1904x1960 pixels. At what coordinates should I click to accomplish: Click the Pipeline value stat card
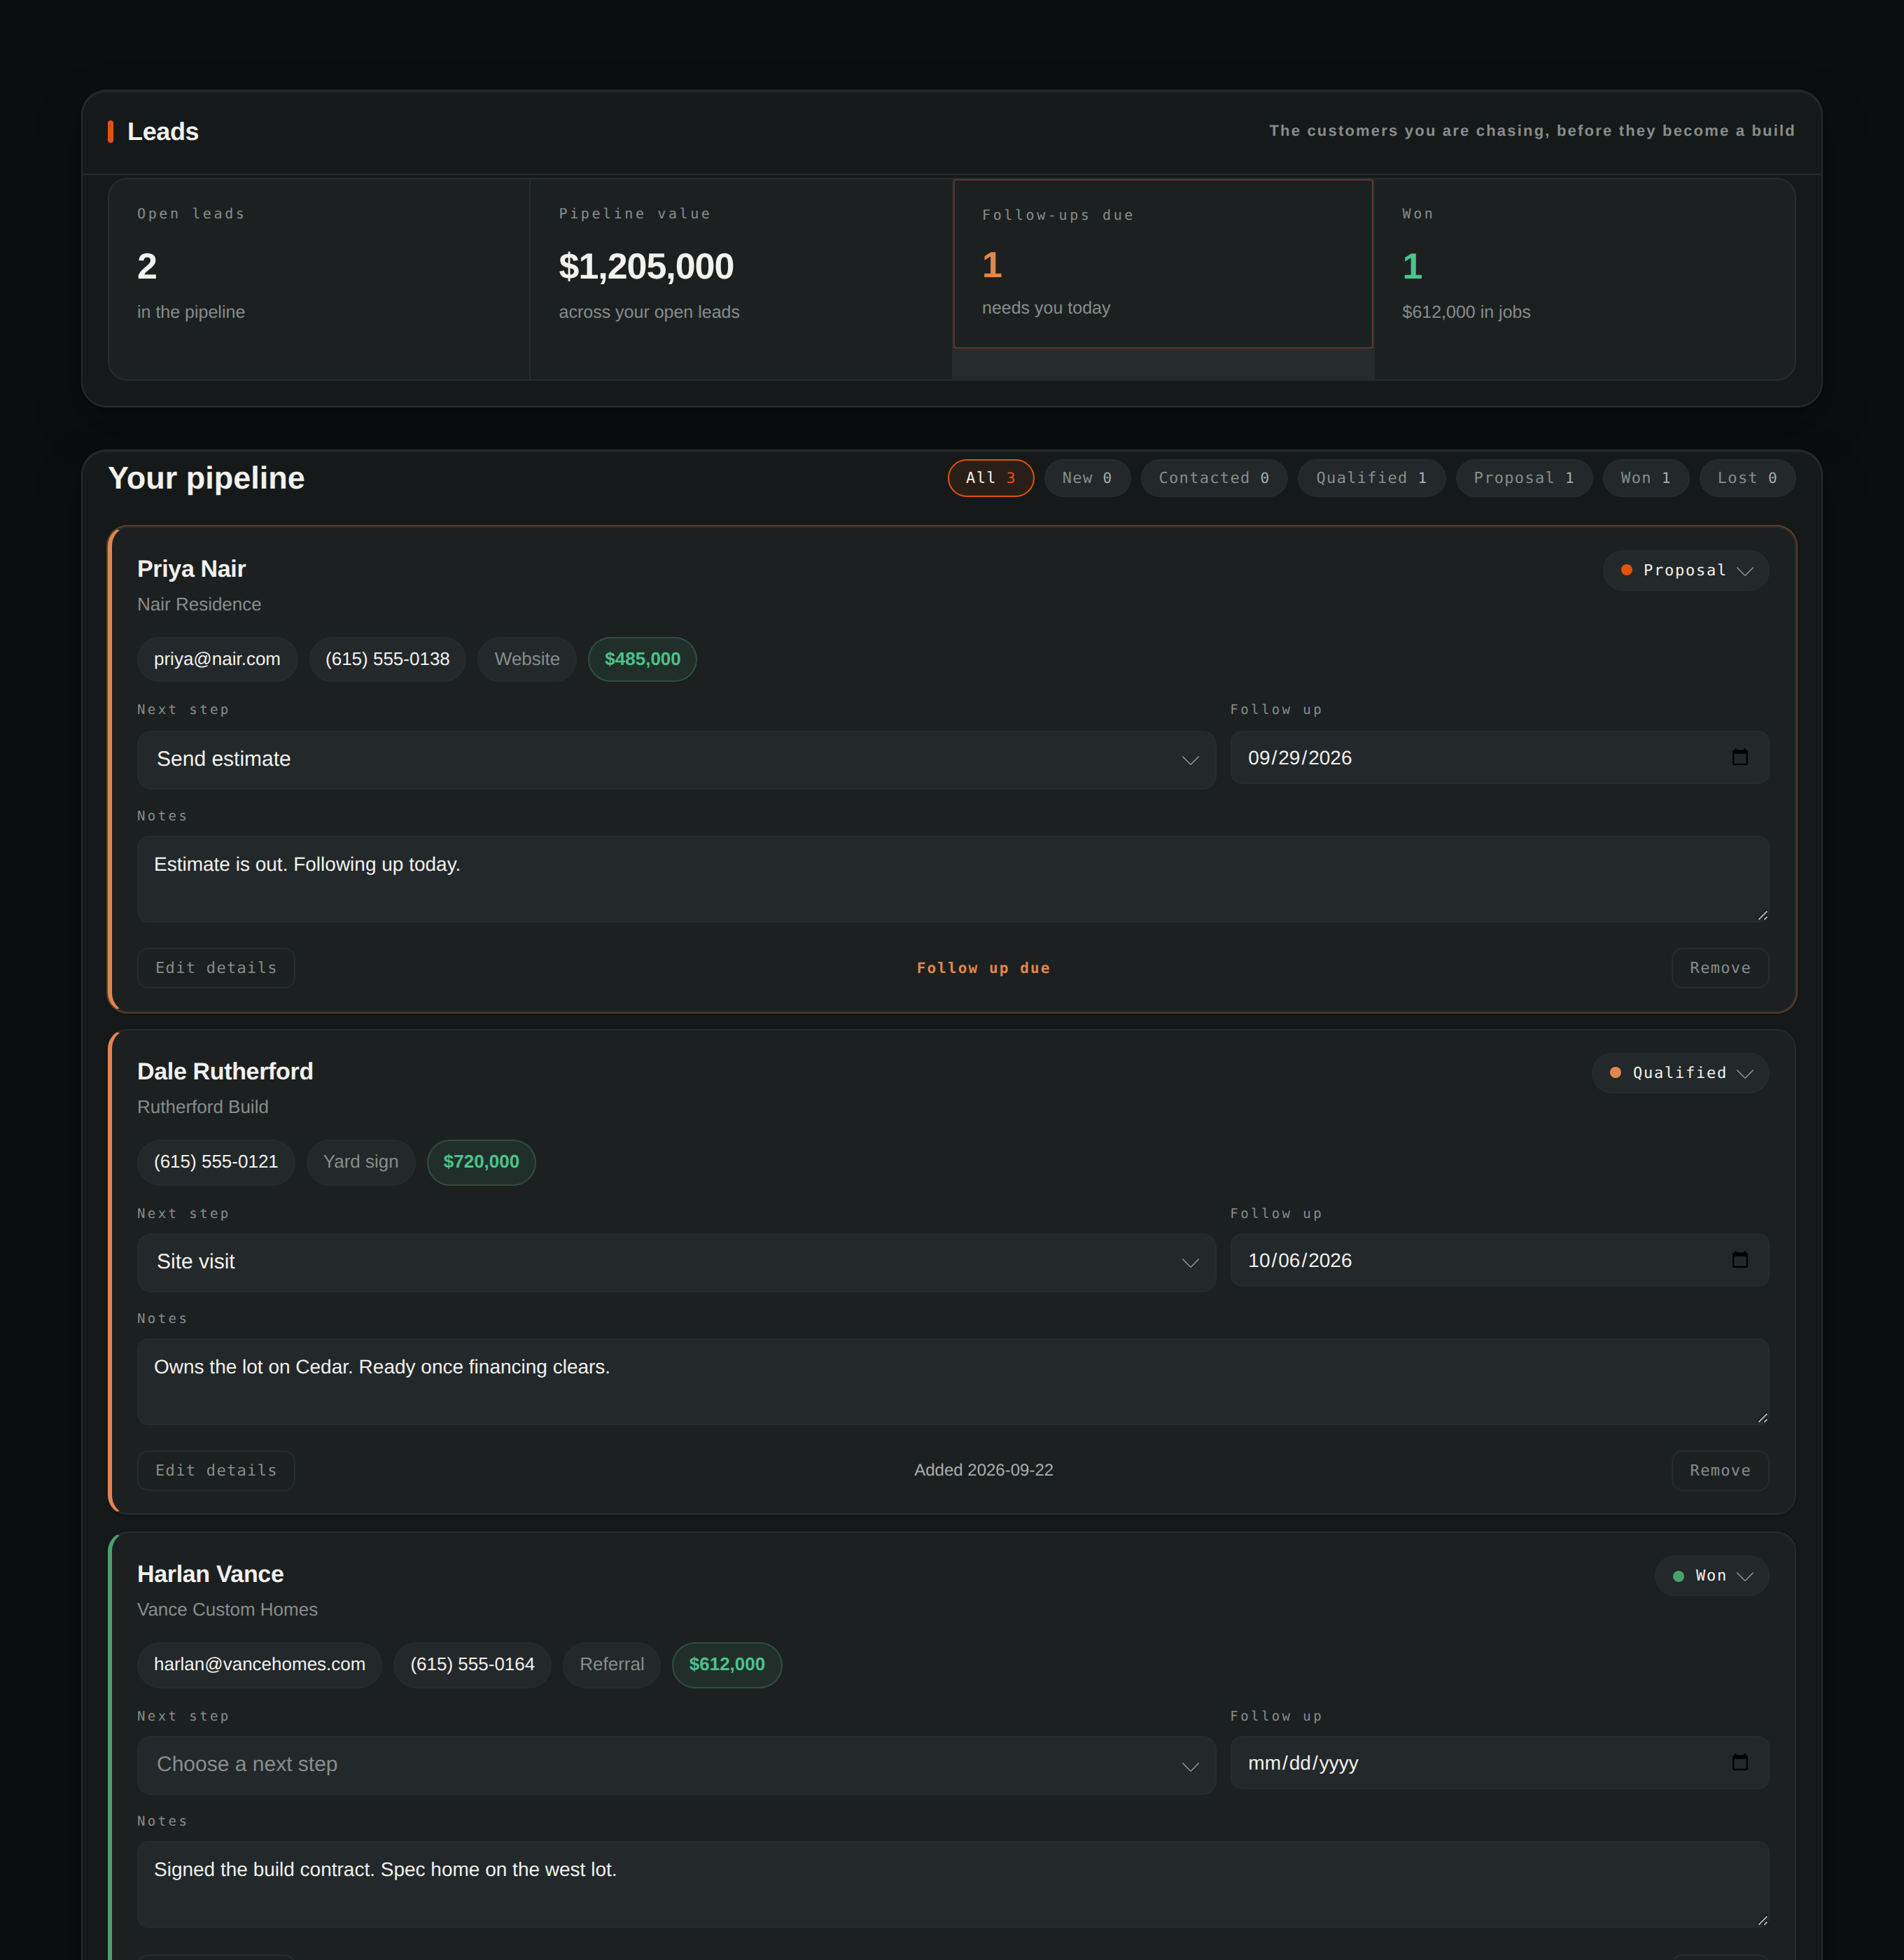[x=741, y=279]
